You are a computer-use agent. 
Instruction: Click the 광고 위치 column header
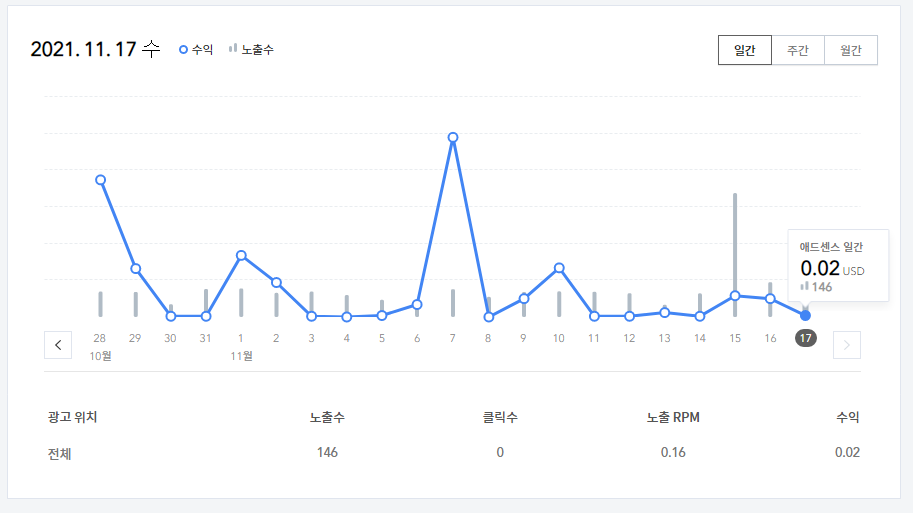[72, 418]
